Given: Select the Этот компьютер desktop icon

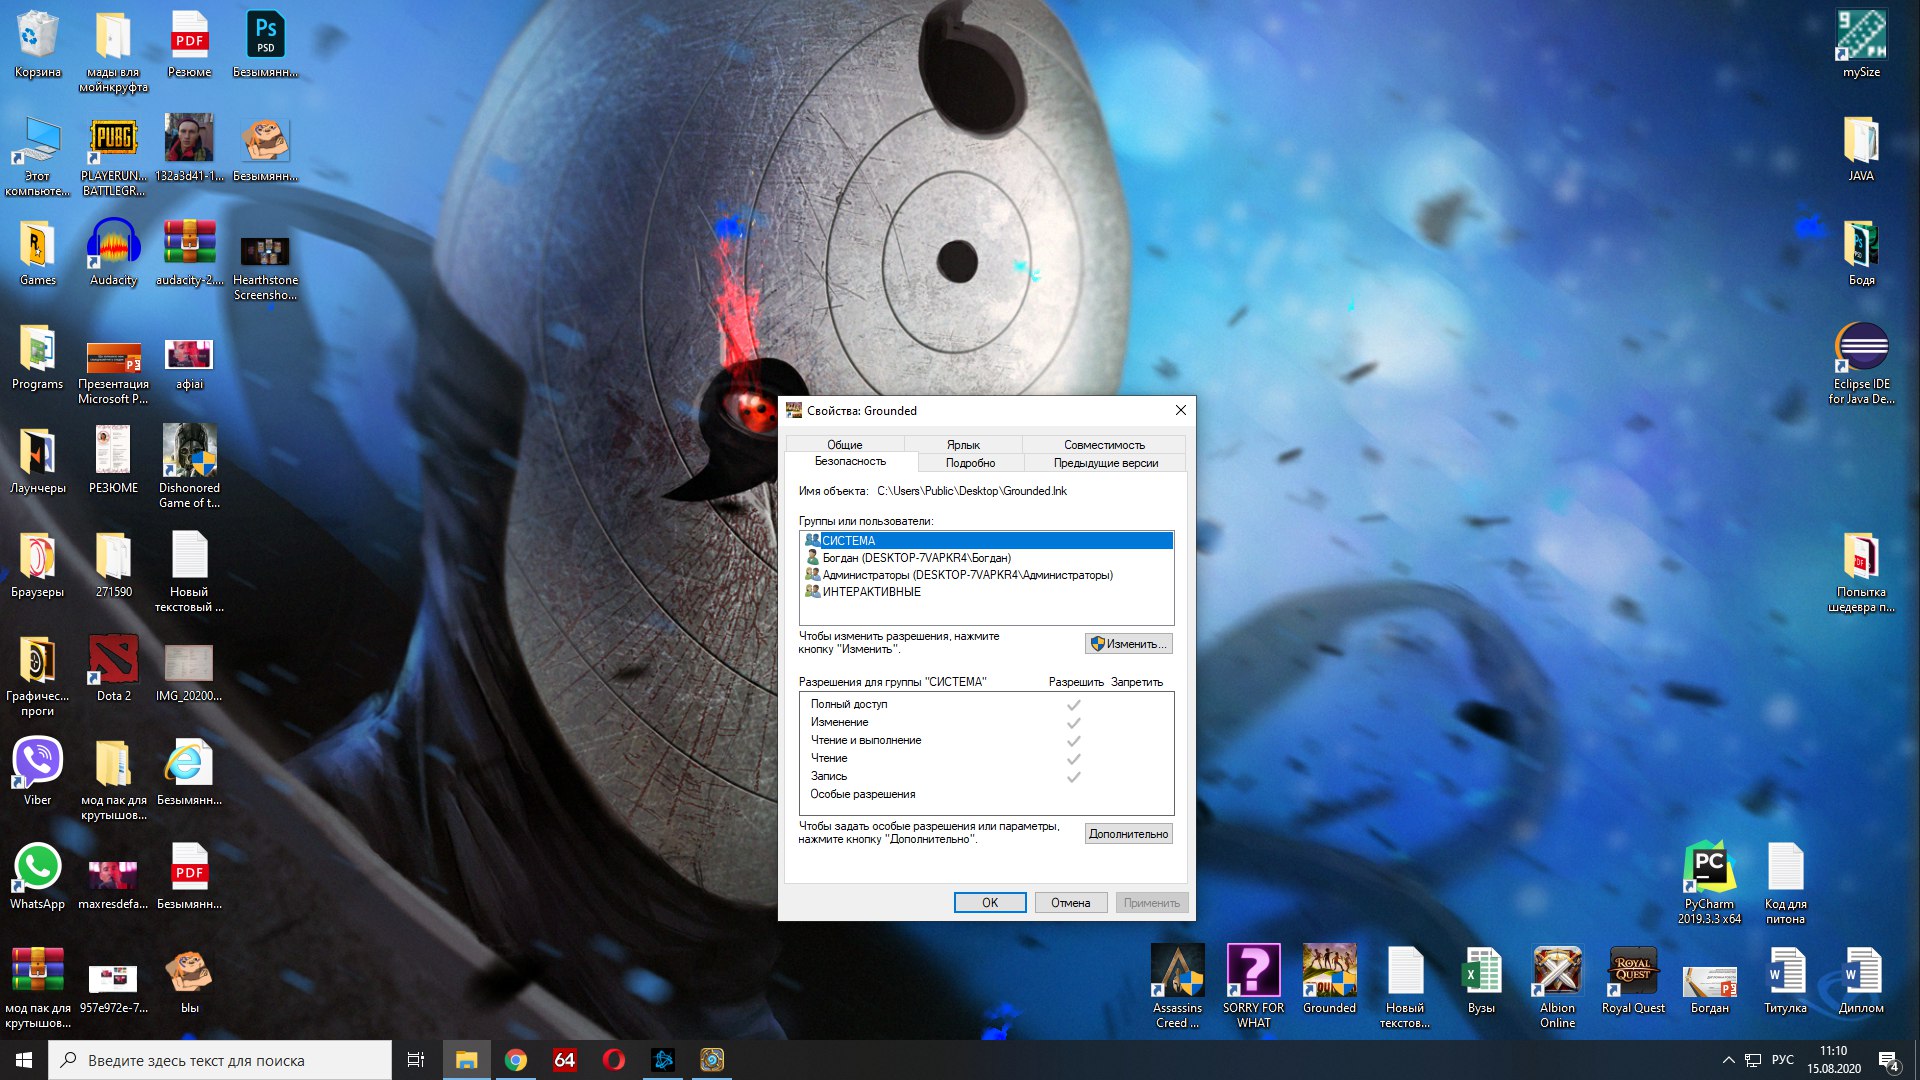Looking at the screenshot, I should click(x=37, y=155).
